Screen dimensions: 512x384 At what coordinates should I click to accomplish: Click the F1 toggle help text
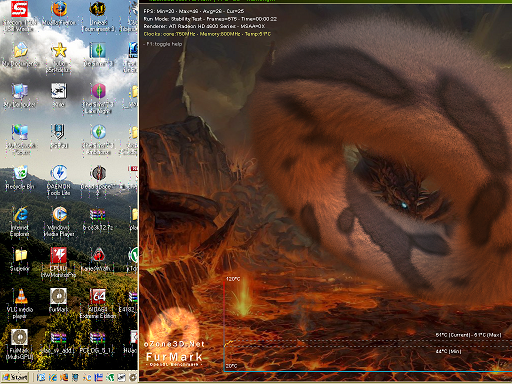tap(164, 44)
